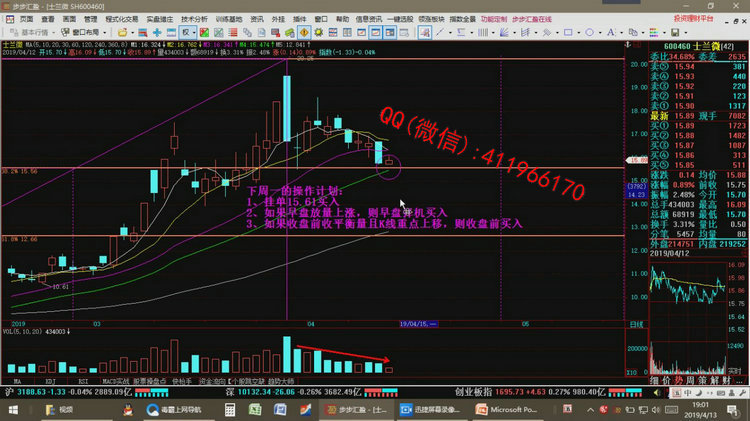The height and width of the screenshot is (421, 750).
Task: Open dropdown arrow next to color palette
Action: click(663, 31)
